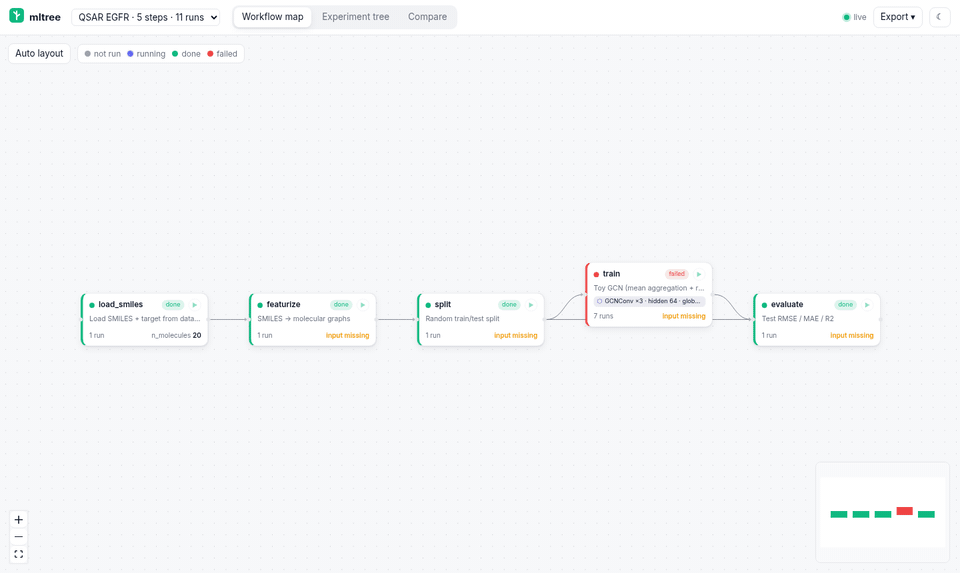This screenshot has height=573, width=960.
Task: Click the live status indicator
Action: [855, 17]
